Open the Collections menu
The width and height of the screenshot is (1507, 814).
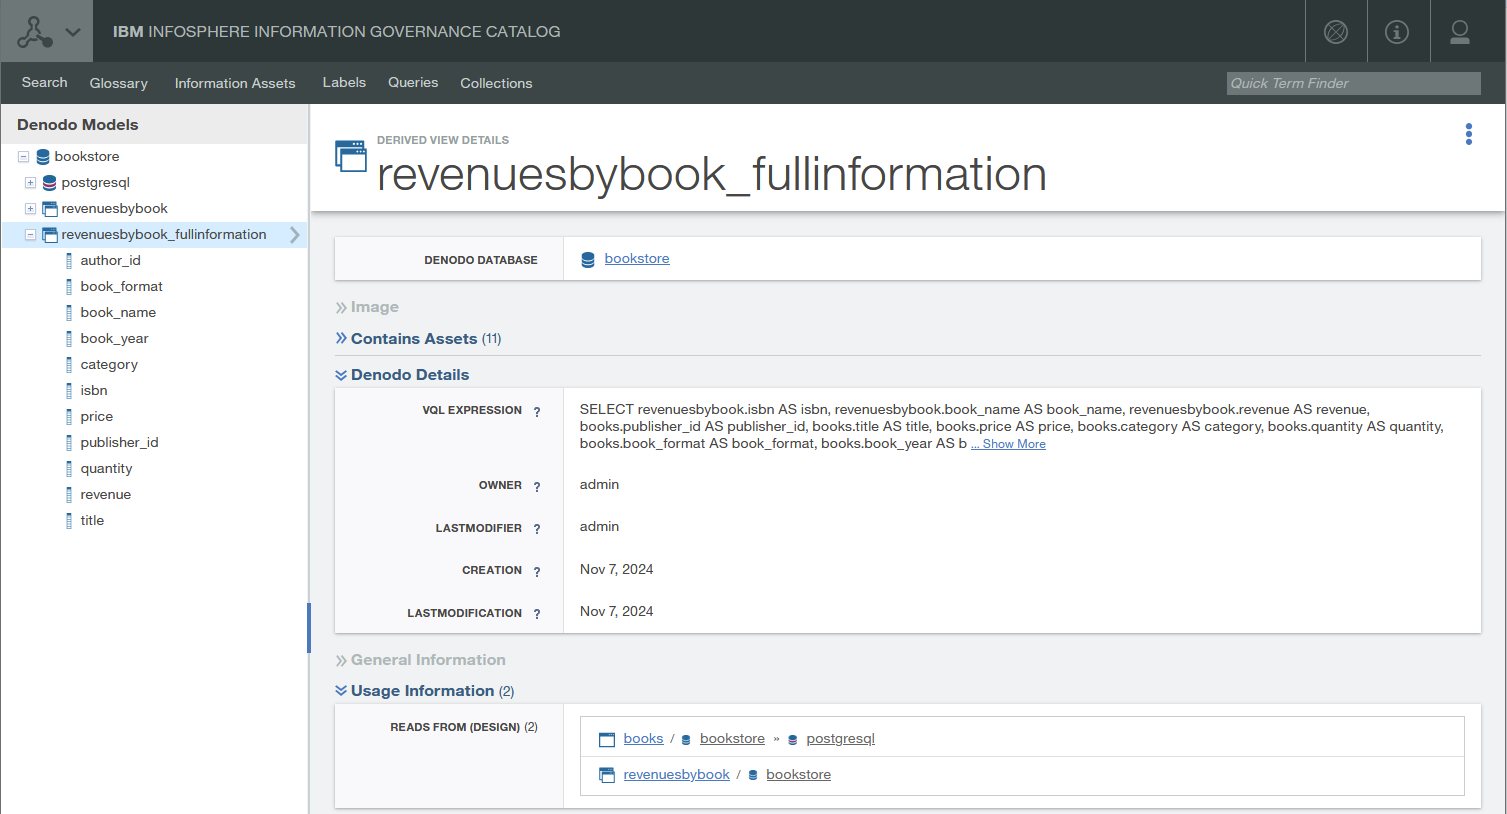pyautogui.click(x=496, y=83)
